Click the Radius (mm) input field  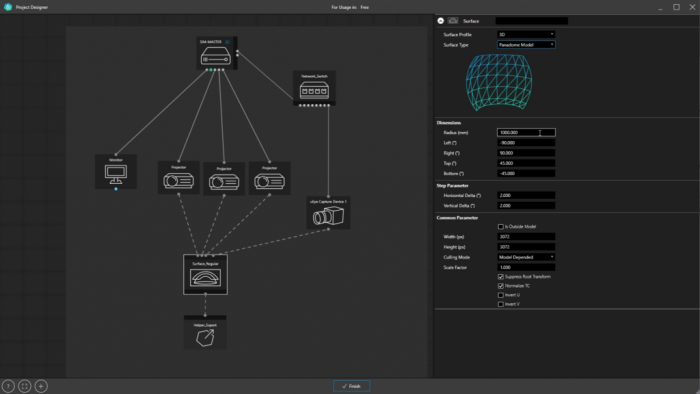click(526, 133)
